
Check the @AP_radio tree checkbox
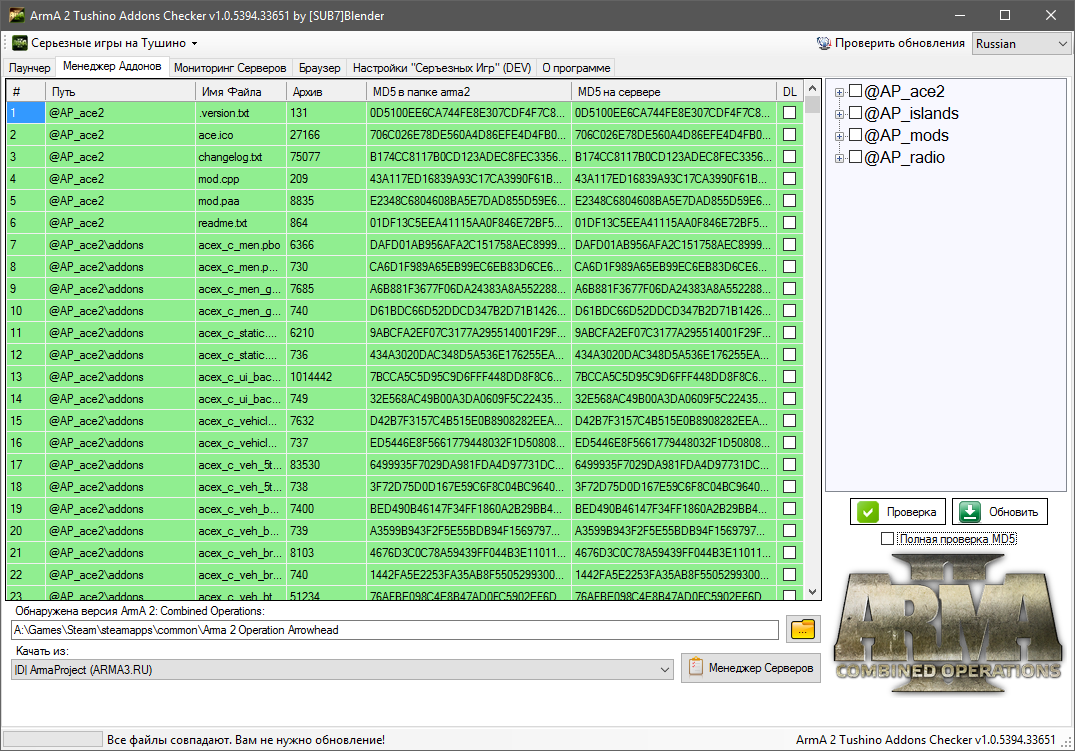point(855,156)
